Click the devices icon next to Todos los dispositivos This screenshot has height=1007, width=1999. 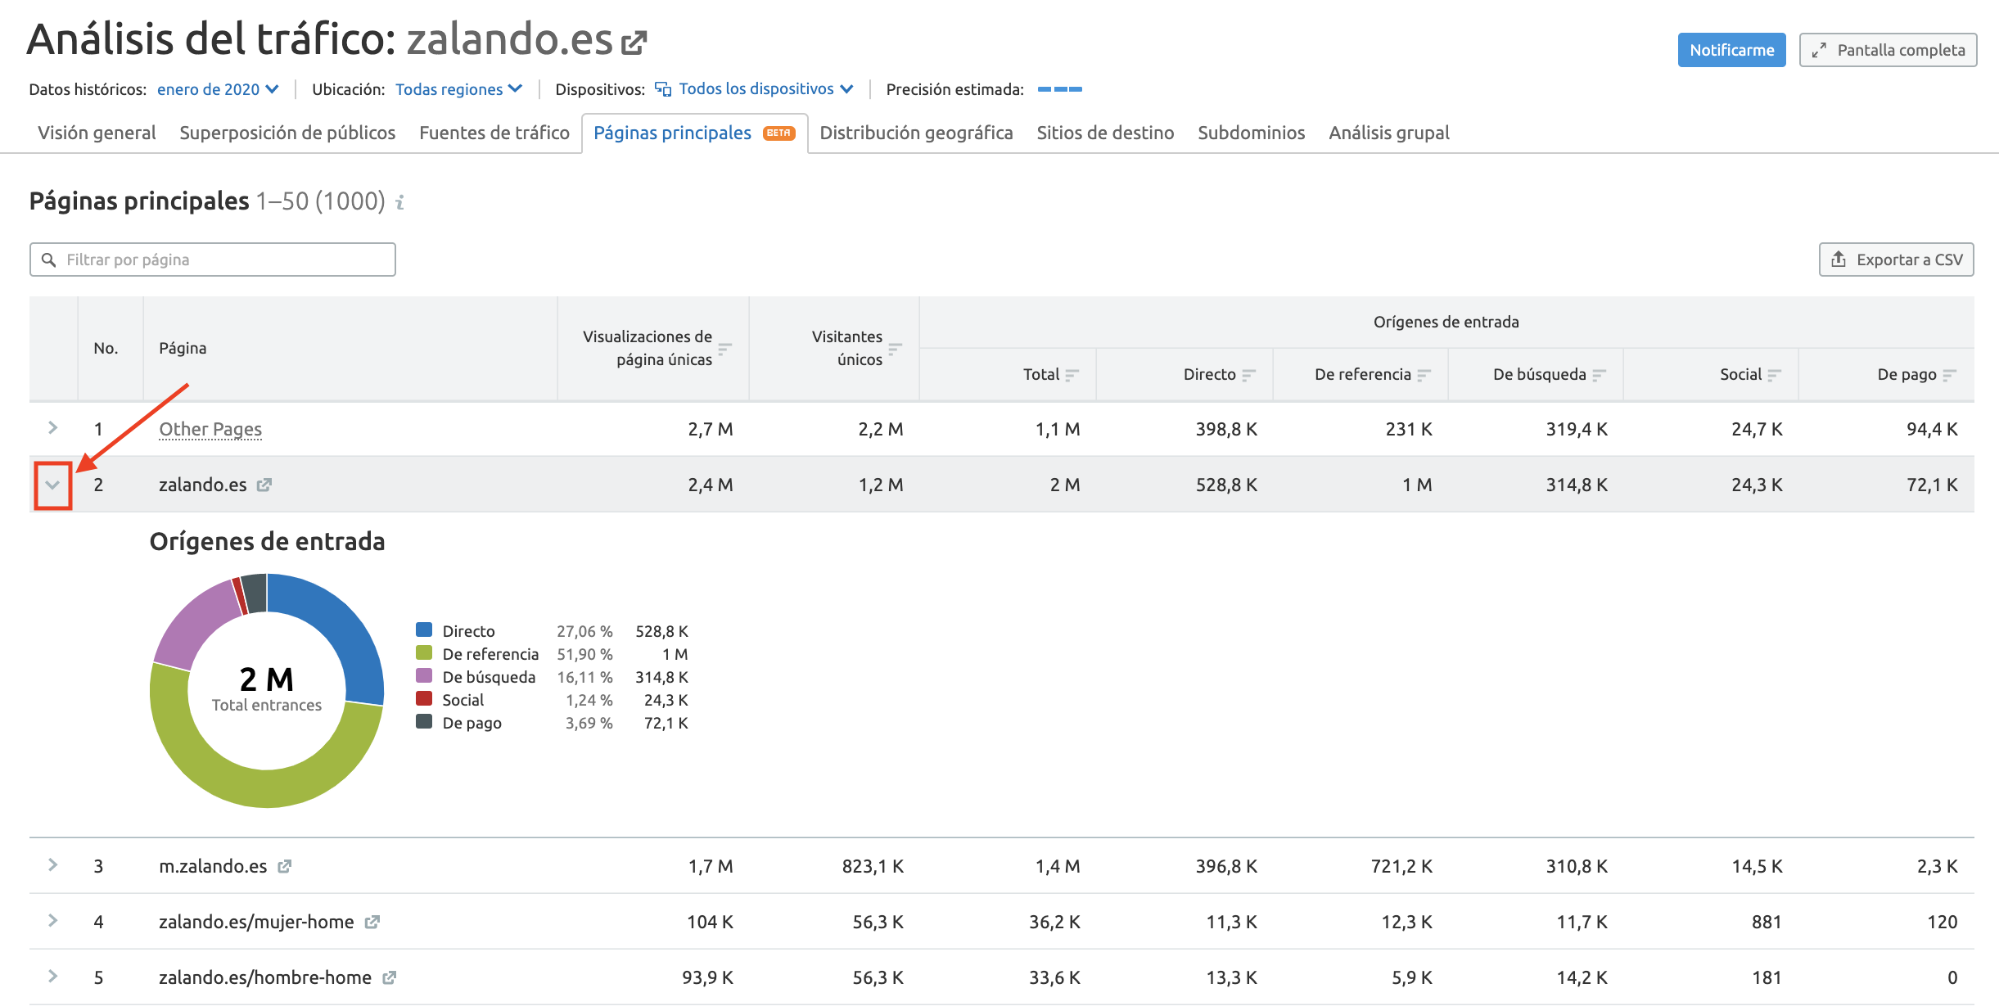663,89
